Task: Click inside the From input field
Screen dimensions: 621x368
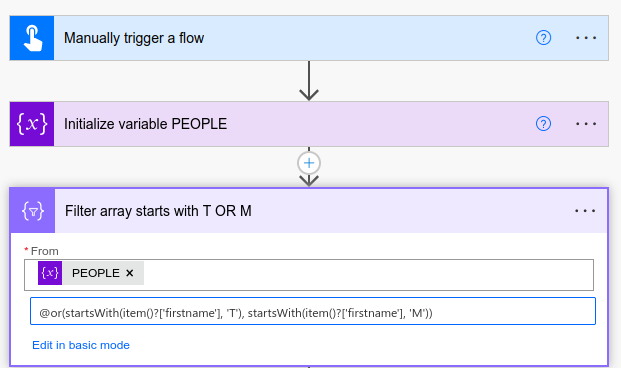Action: click(368, 275)
